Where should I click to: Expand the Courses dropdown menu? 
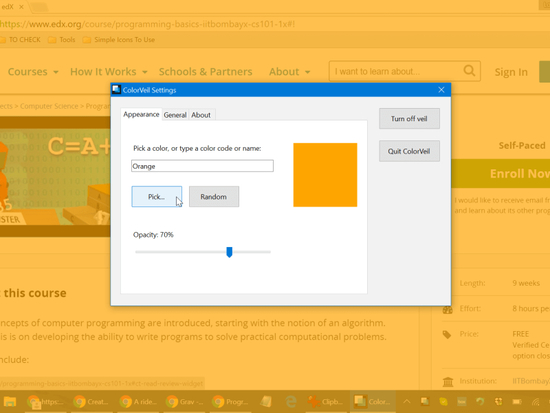[x=33, y=72]
